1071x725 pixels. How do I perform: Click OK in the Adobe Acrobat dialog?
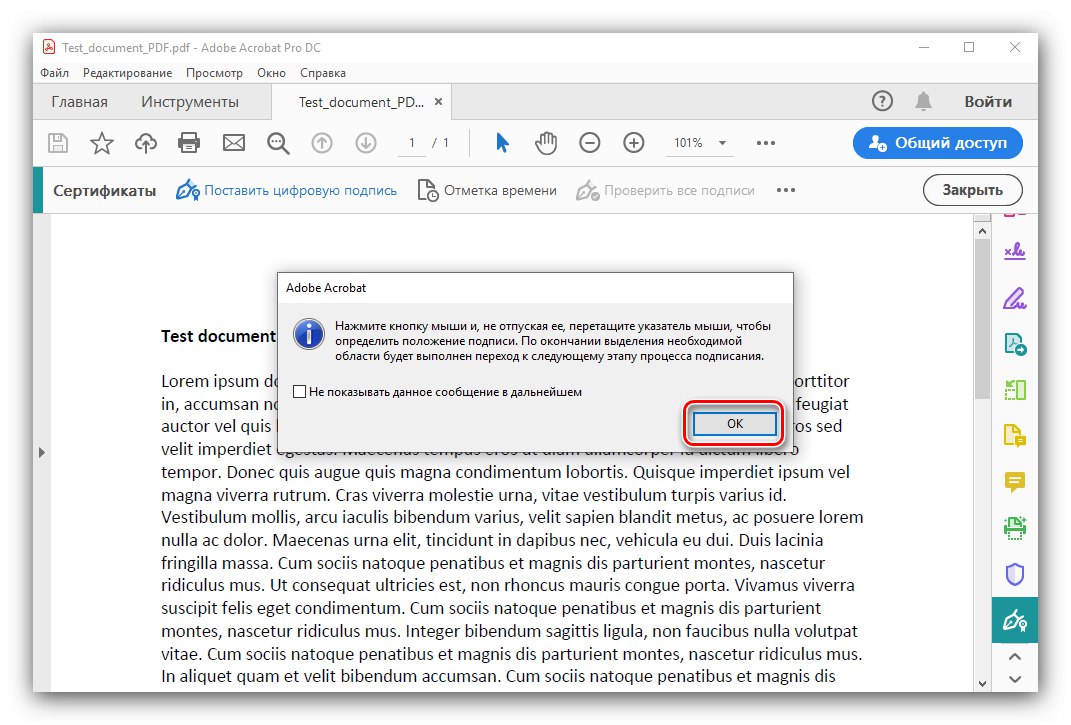click(x=734, y=424)
